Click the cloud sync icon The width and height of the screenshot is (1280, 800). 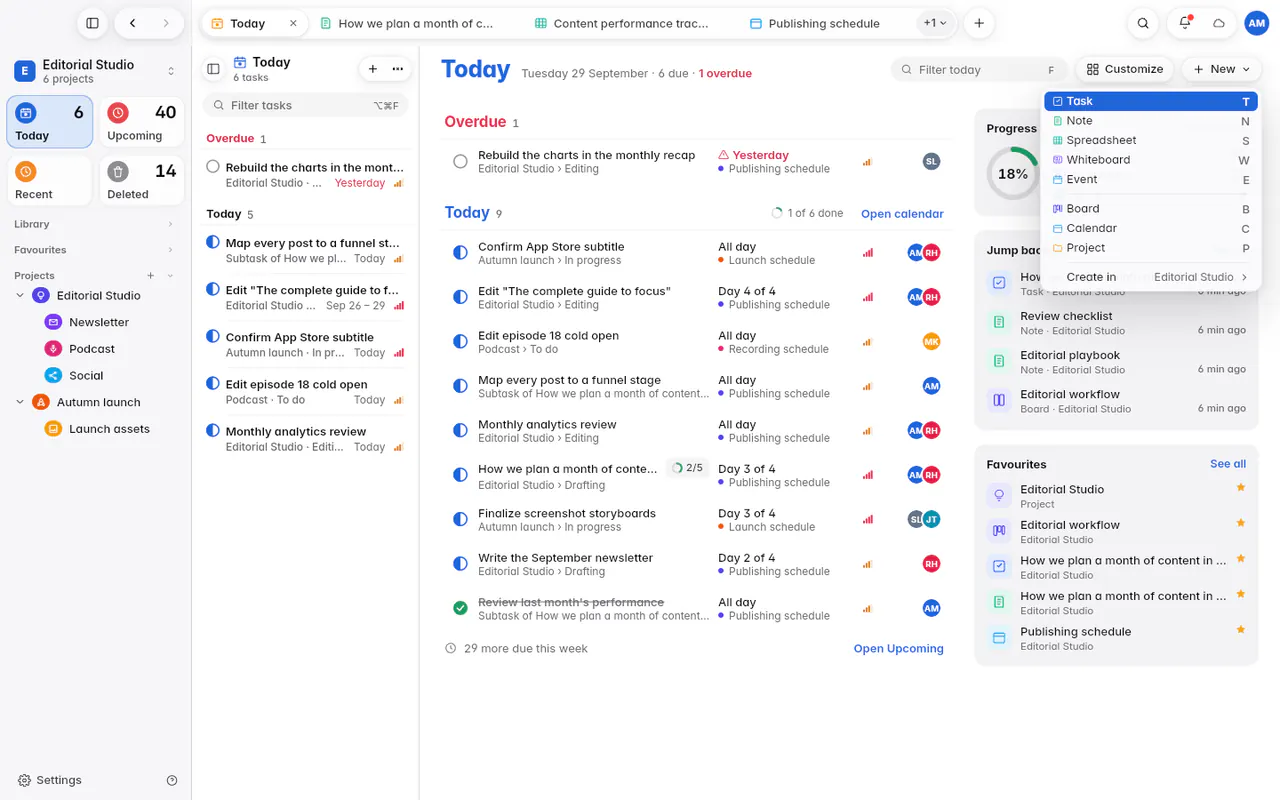pyautogui.click(x=1218, y=23)
